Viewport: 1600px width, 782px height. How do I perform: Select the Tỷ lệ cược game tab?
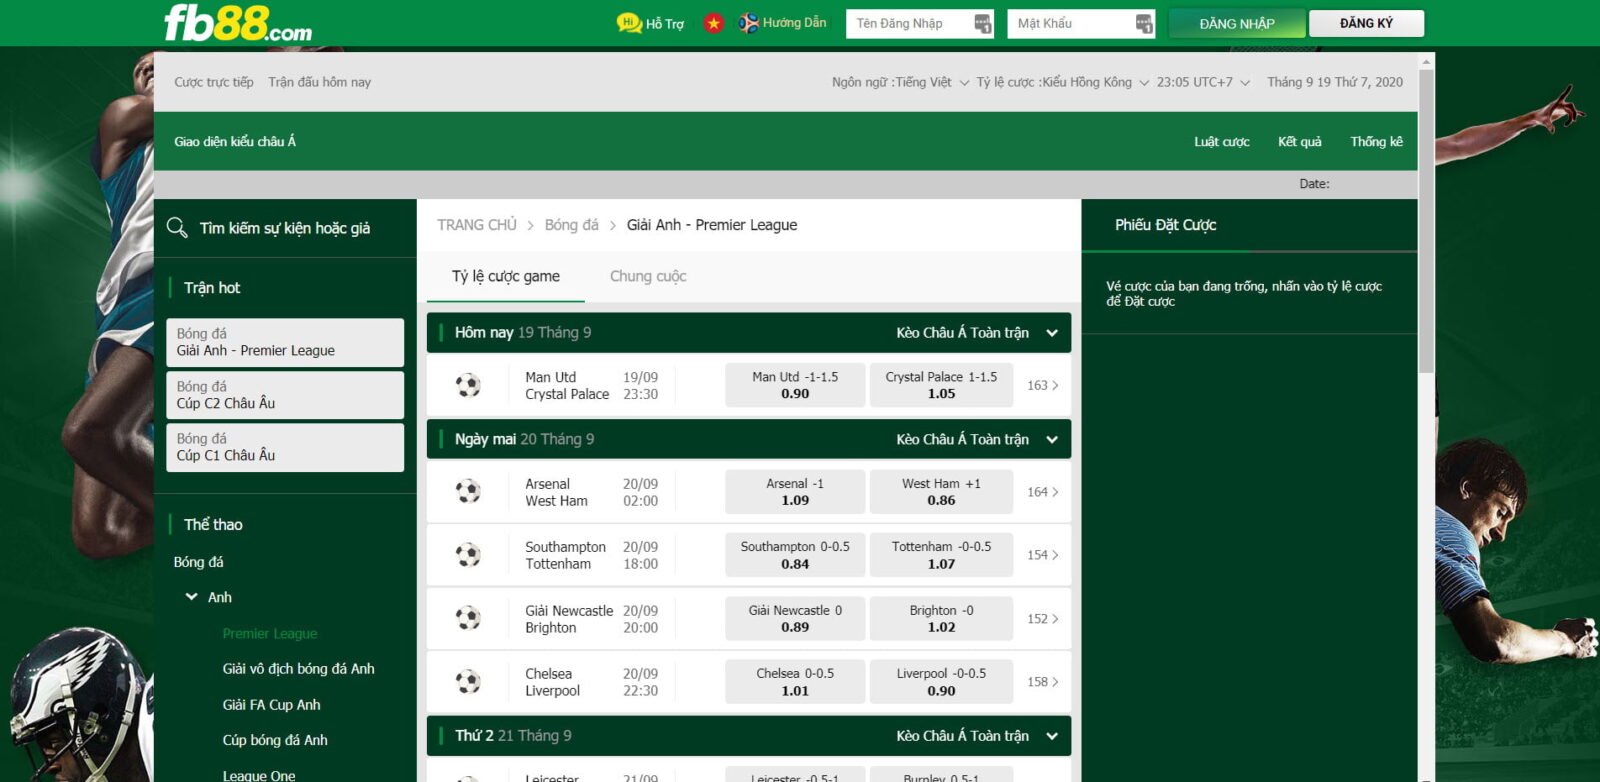(x=505, y=276)
